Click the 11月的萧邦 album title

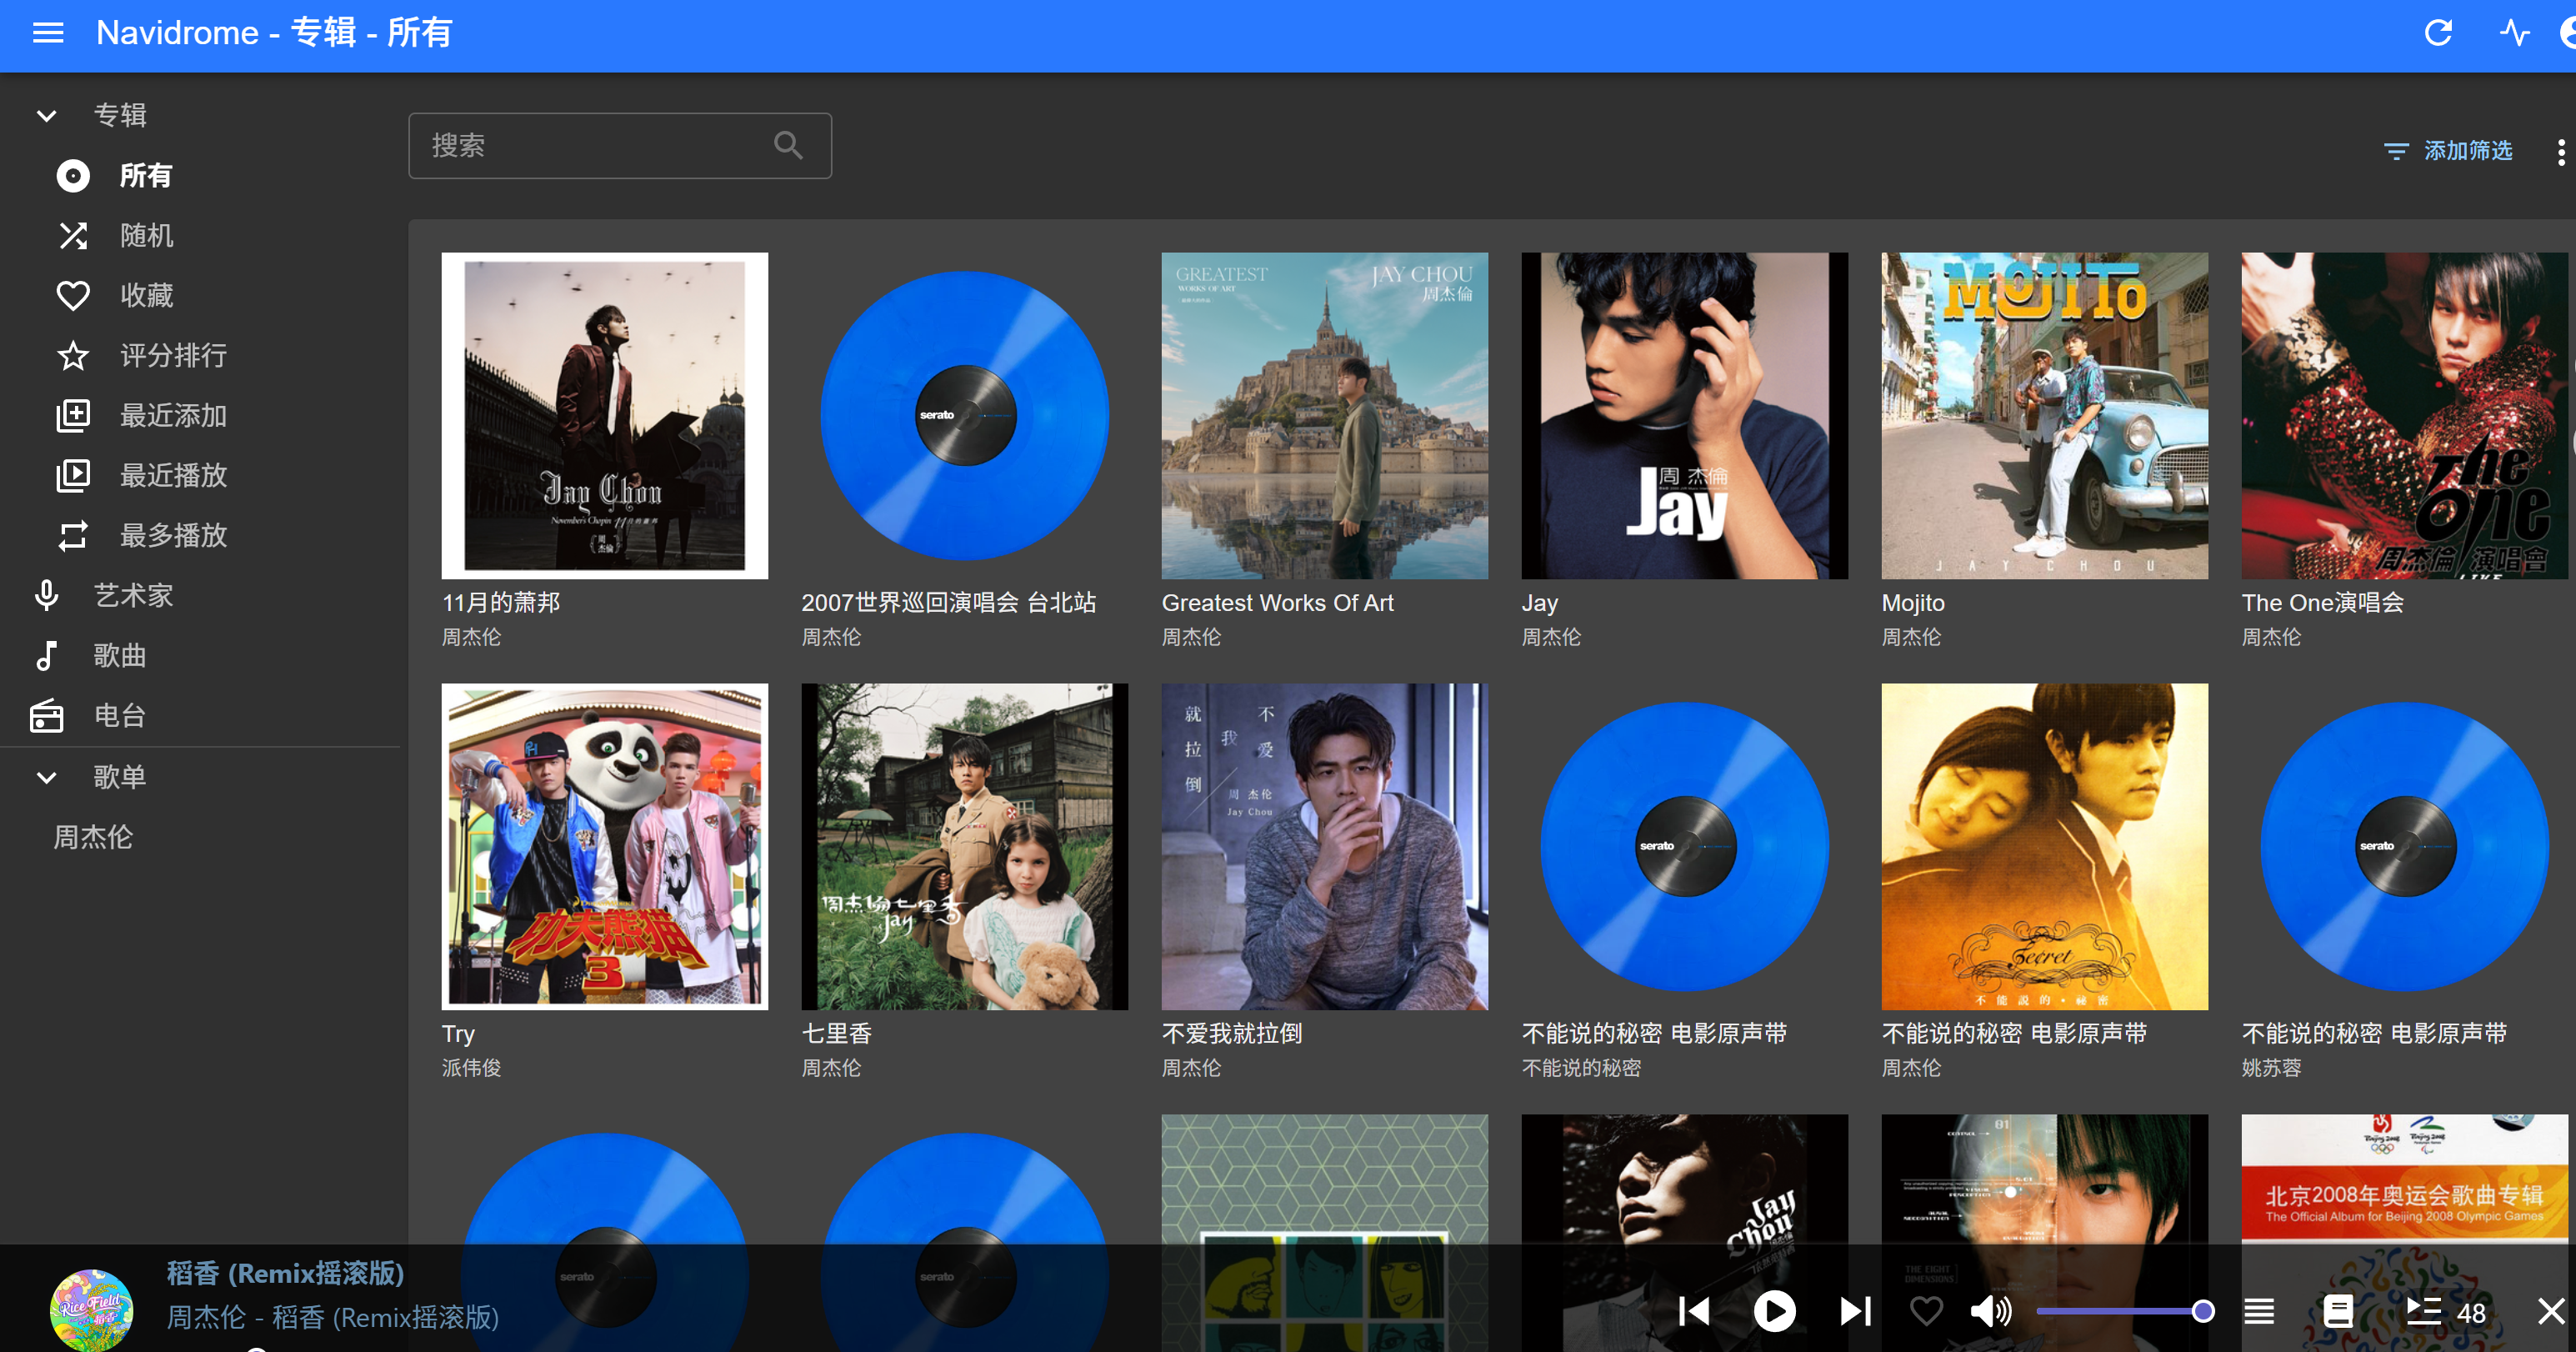501,603
